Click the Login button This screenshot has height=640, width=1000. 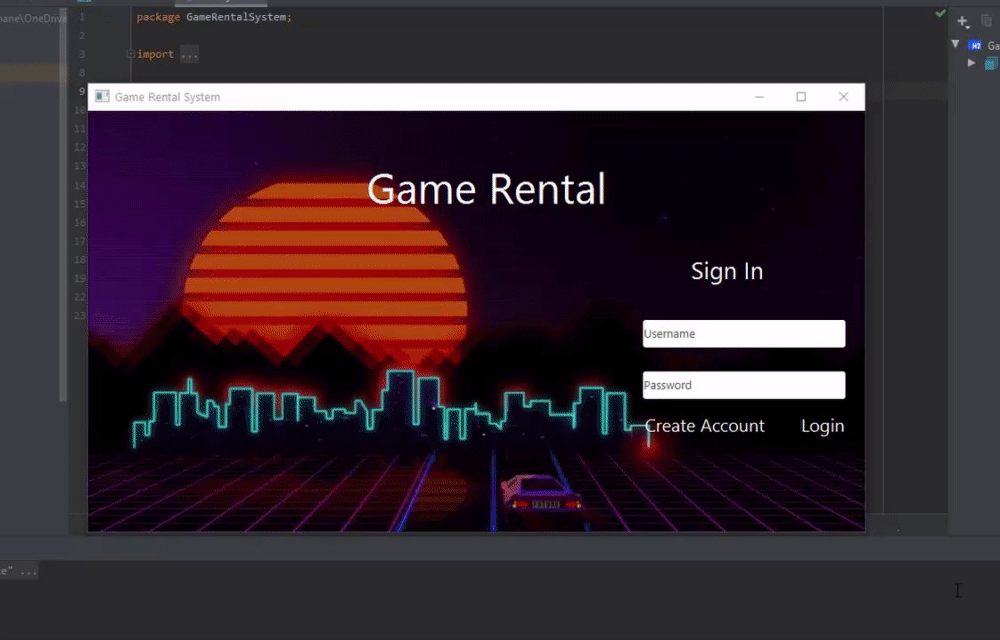tap(822, 426)
